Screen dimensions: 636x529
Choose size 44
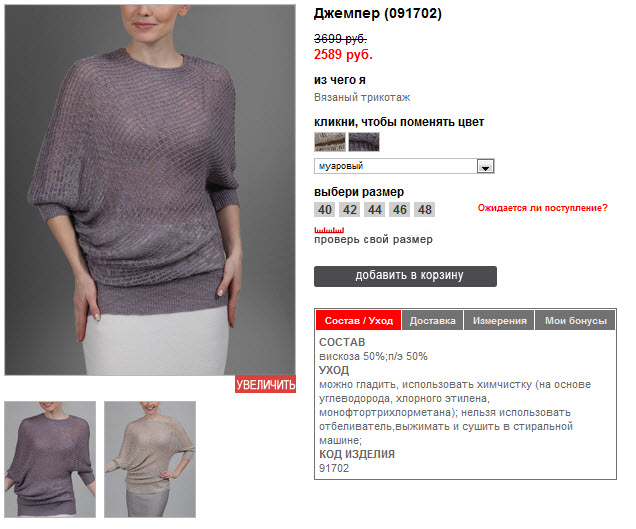pos(374,210)
